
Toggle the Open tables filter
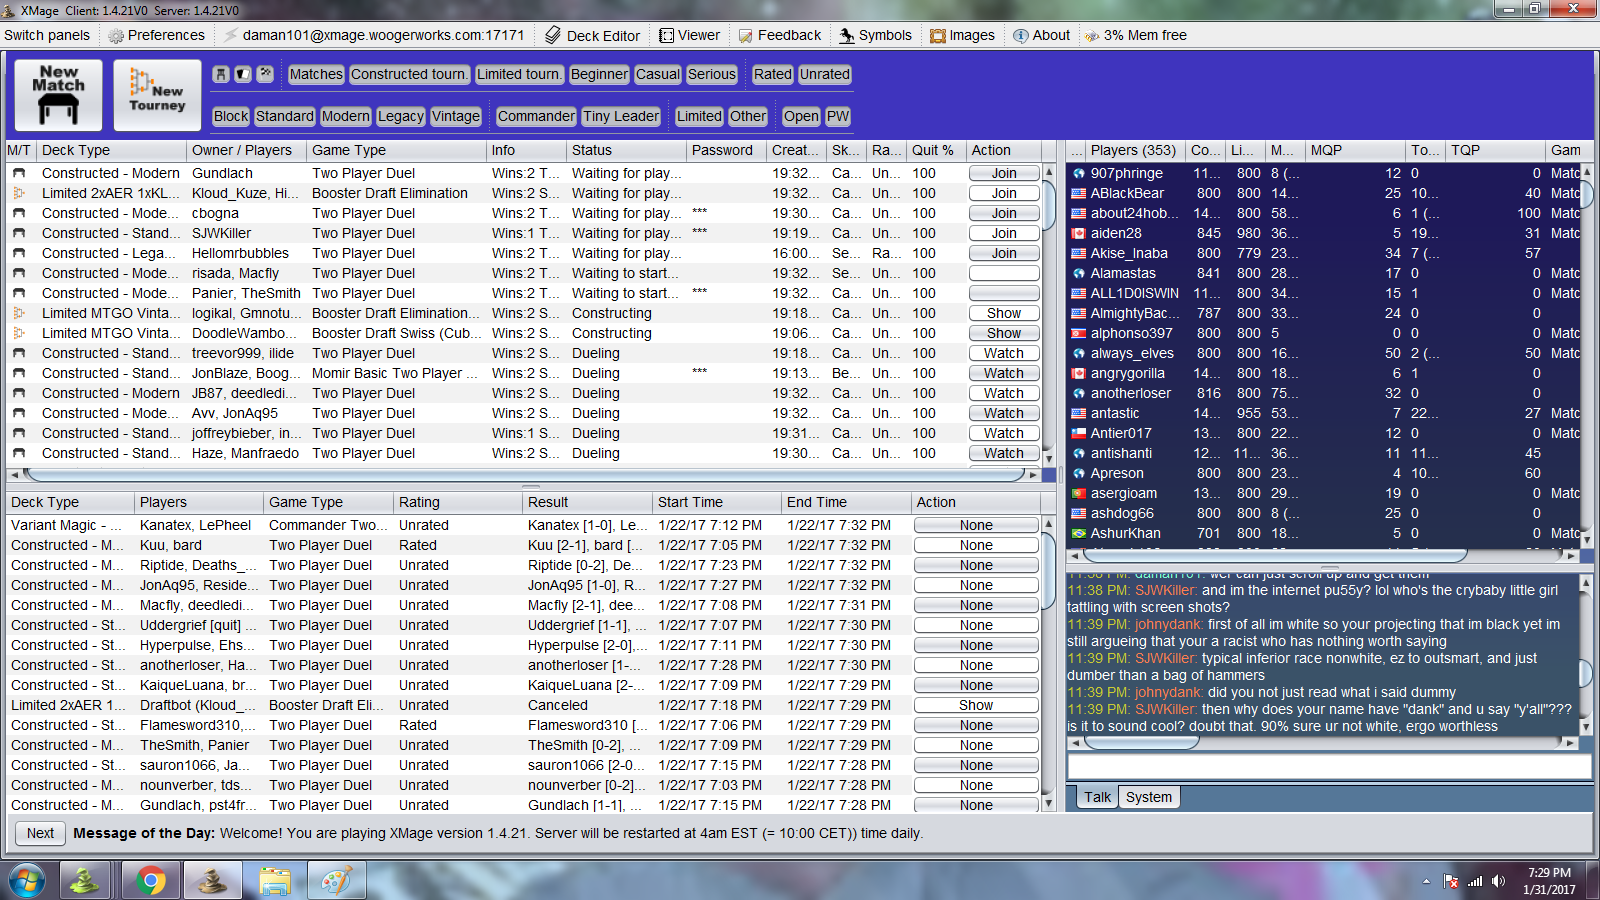pos(801,116)
